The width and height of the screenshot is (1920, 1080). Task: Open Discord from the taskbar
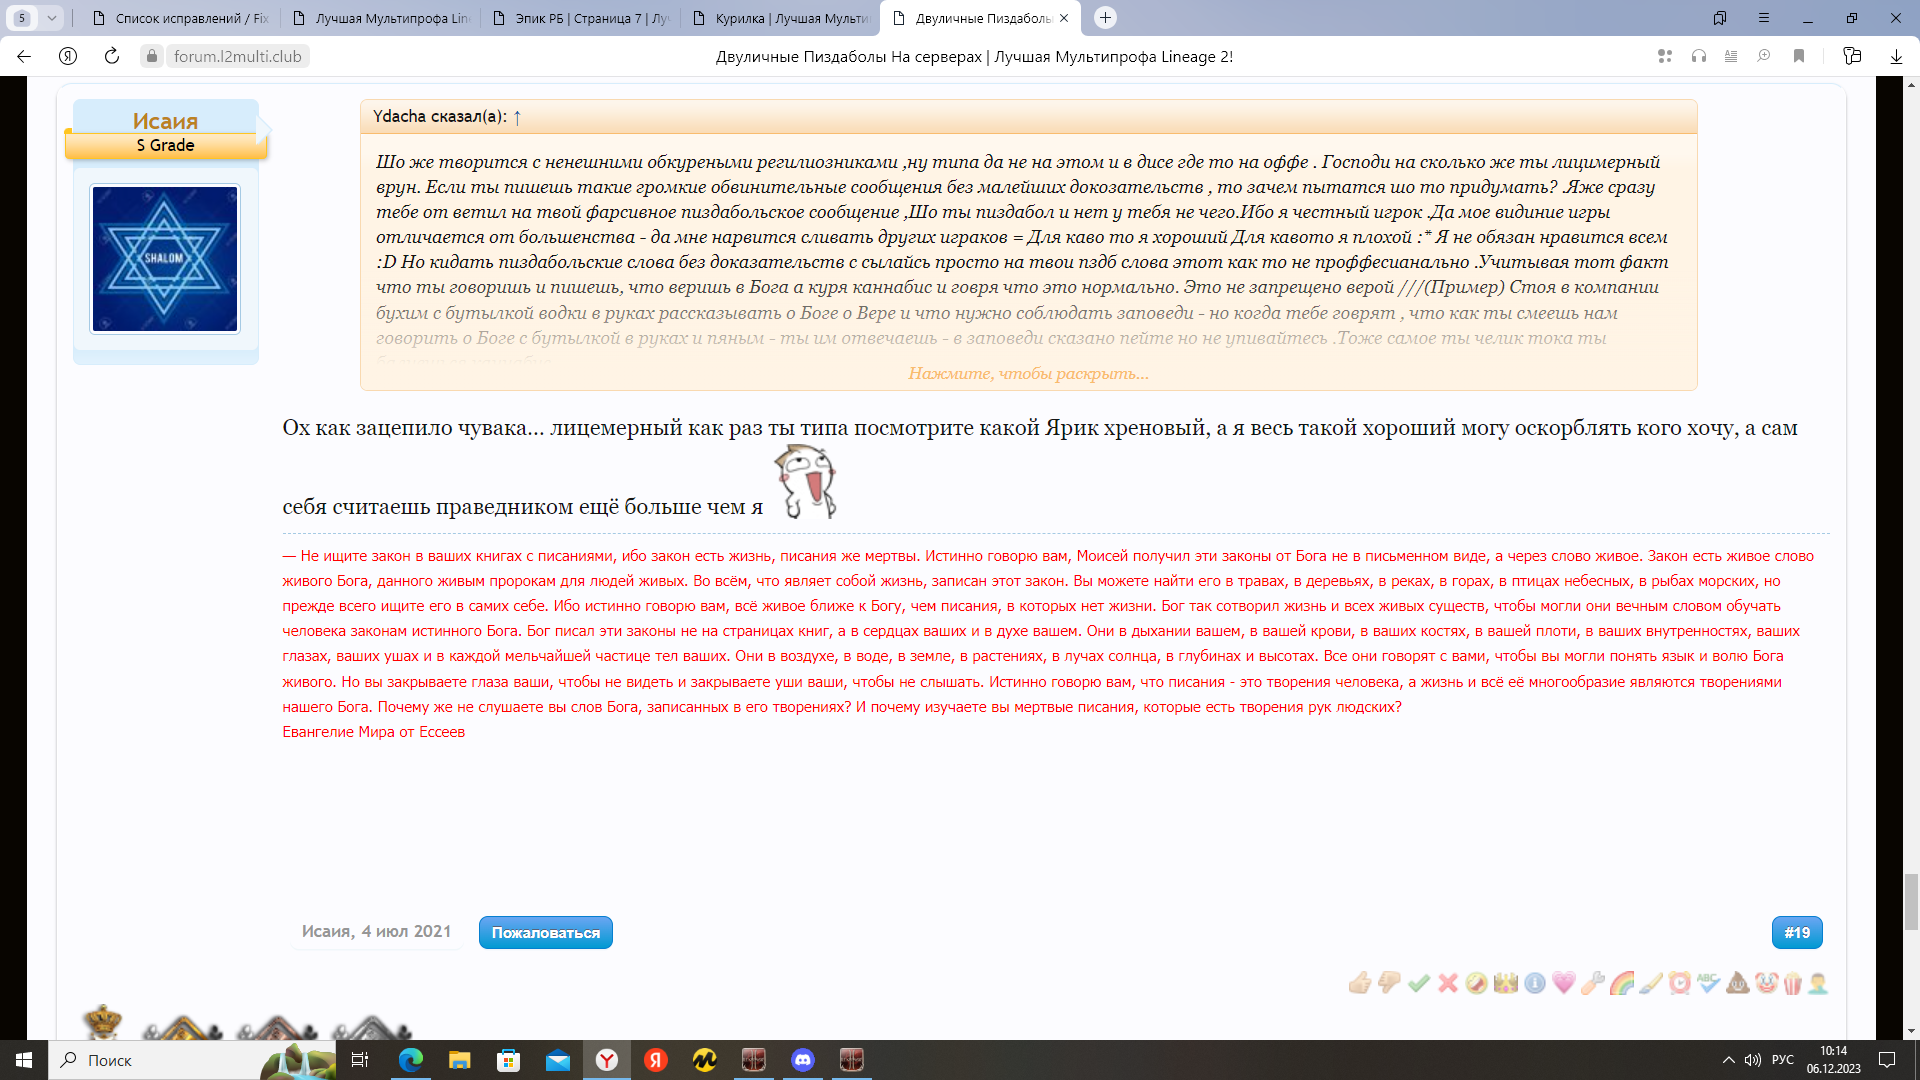[x=803, y=1060]
